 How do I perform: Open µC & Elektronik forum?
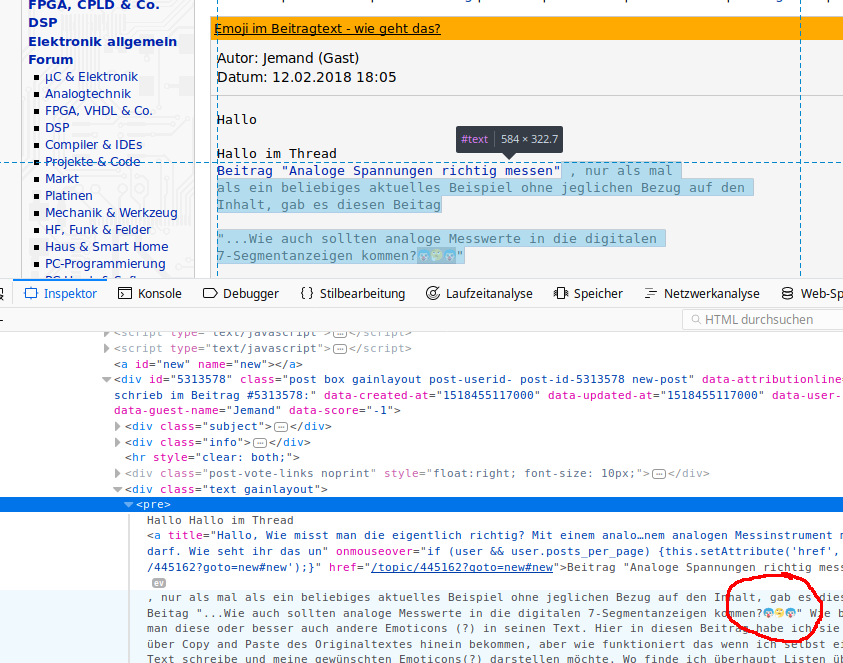click(x=91, y=77)
